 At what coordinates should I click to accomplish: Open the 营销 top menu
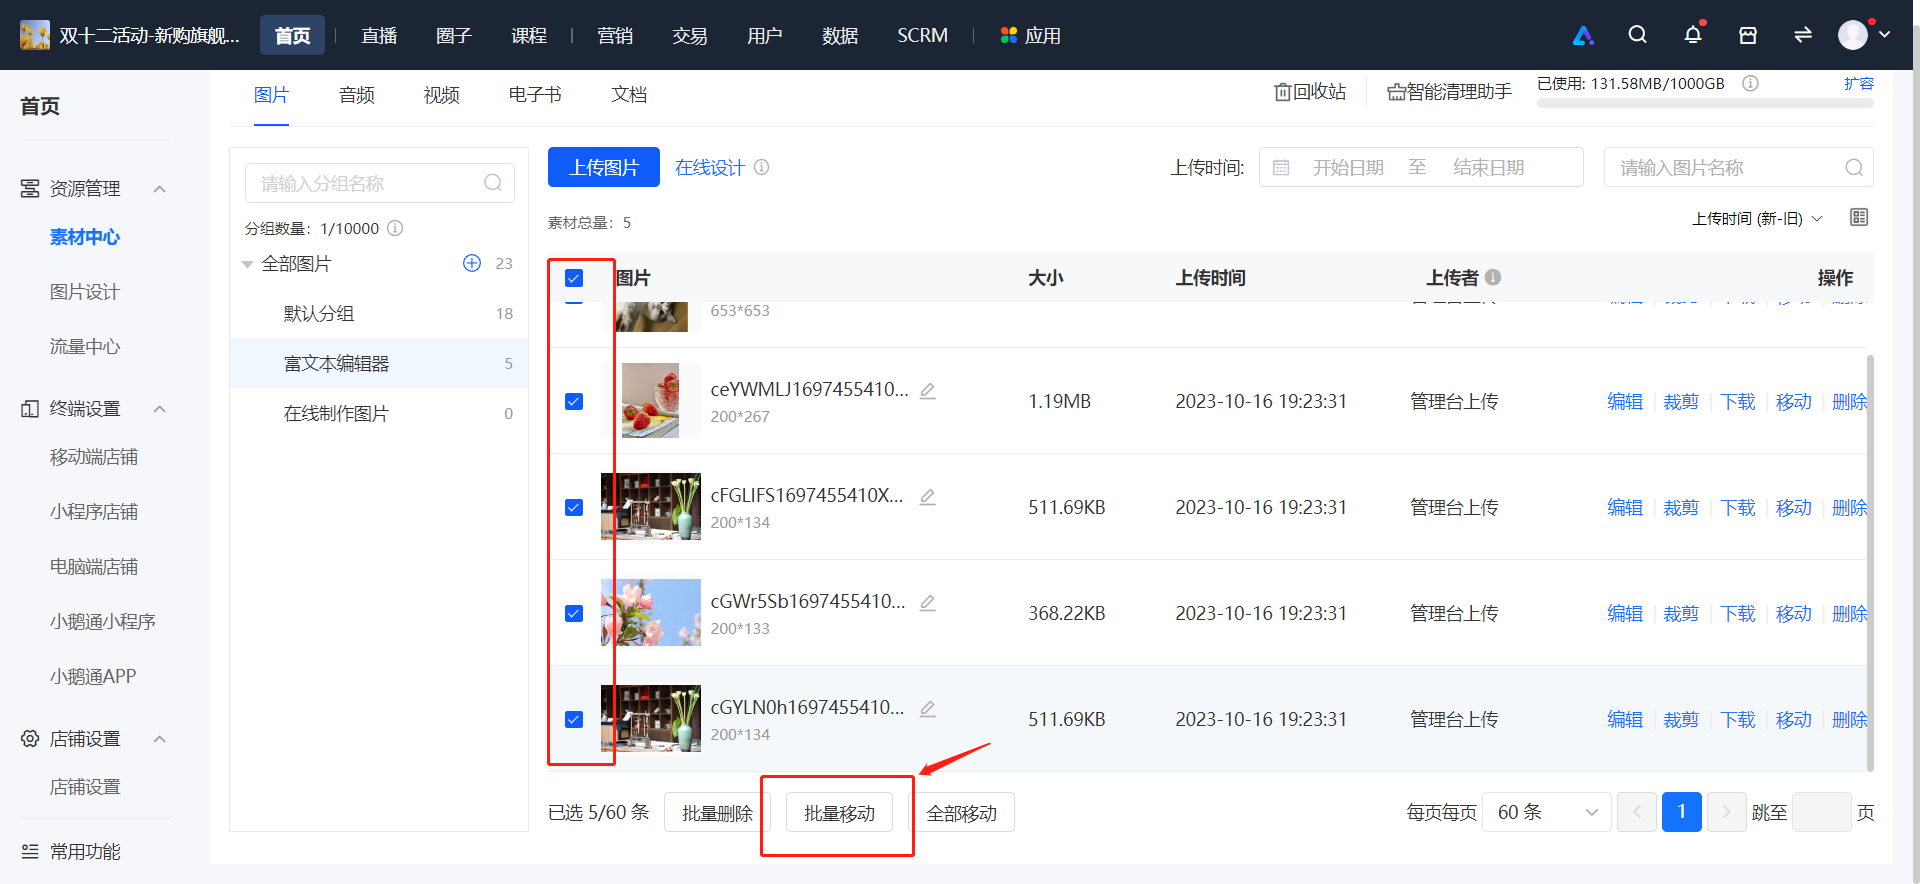615,35
